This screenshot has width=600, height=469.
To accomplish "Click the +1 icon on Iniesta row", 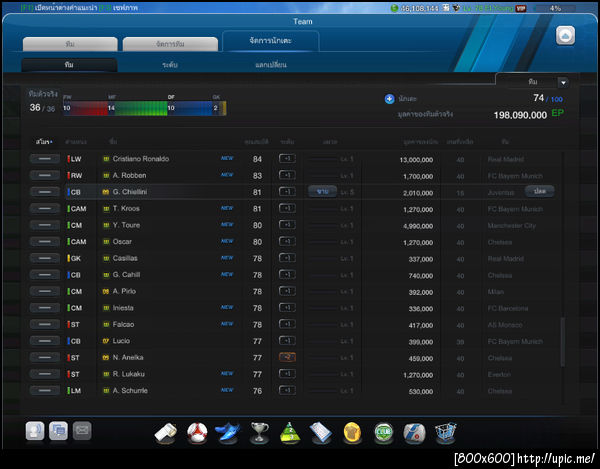I will pos(287,308).
